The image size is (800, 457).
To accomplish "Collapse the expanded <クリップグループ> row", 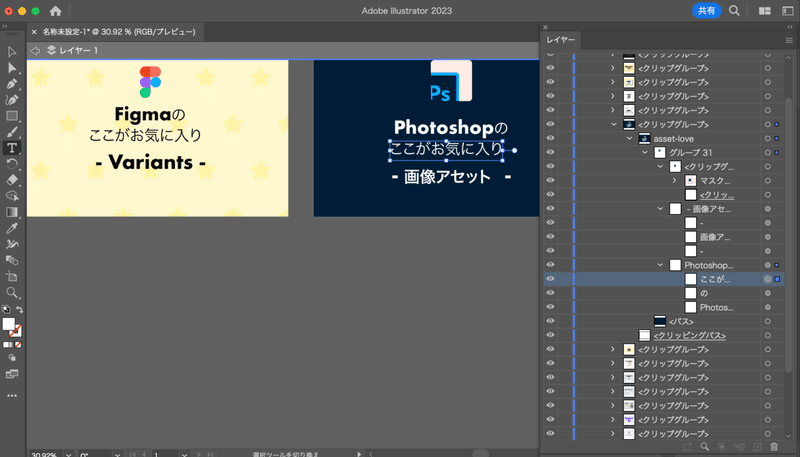I will (x=614, y=124).
